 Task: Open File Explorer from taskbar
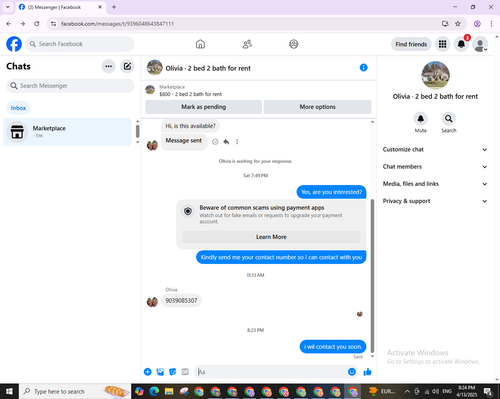(x=169, y=391)
